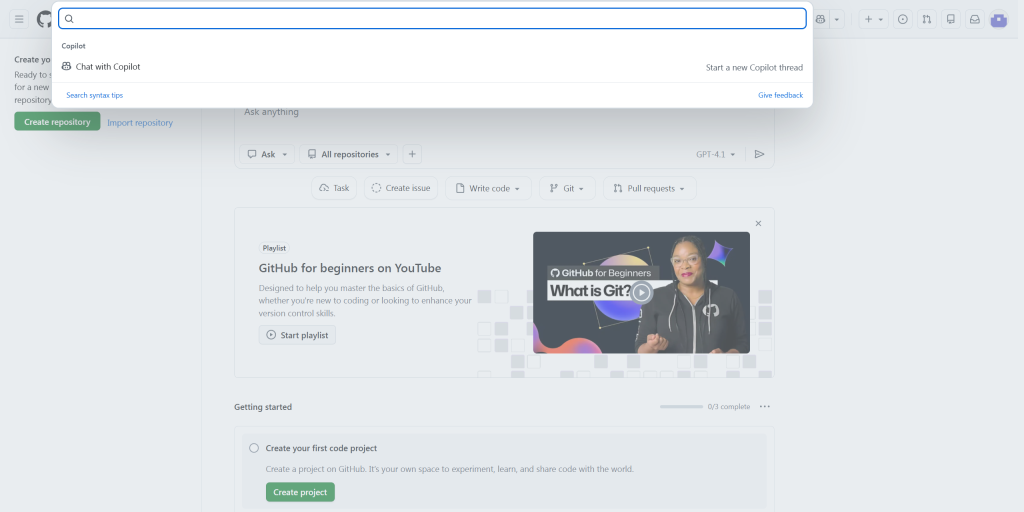The image size is (1024, 512).
Task: Click the Search syntax tips link
Action: 94,95
